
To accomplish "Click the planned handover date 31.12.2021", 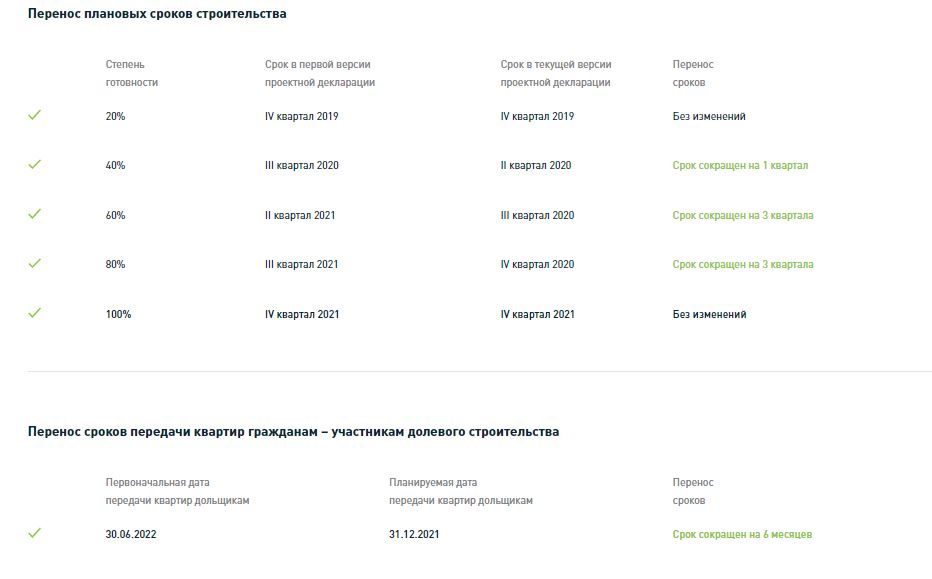I will 414,534.
